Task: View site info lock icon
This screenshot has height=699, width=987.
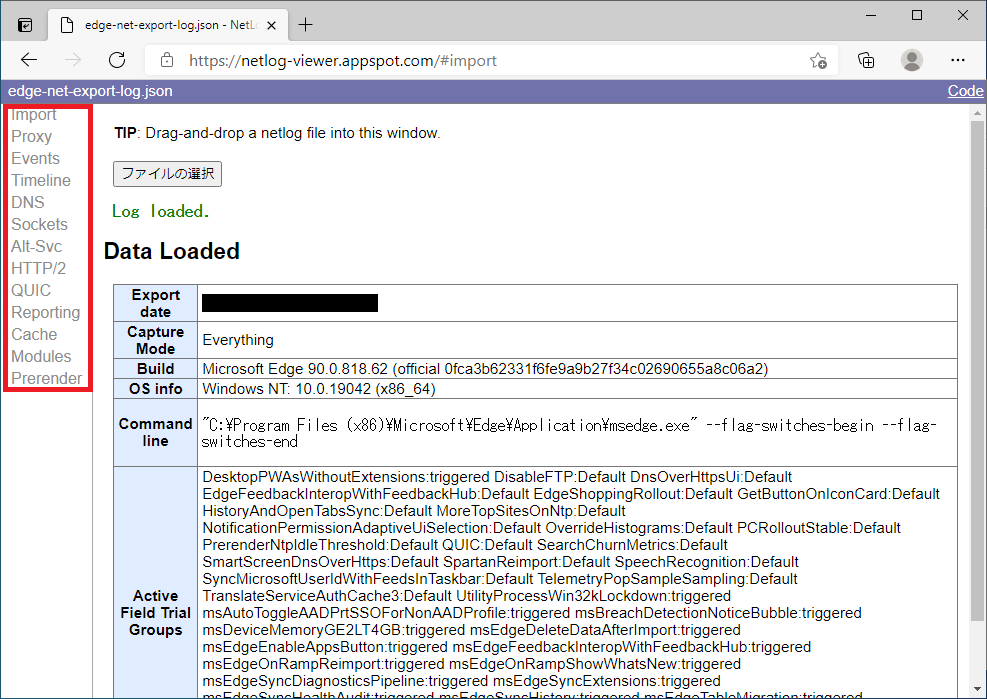Action: pyautogui.click(x=167, y=60)
